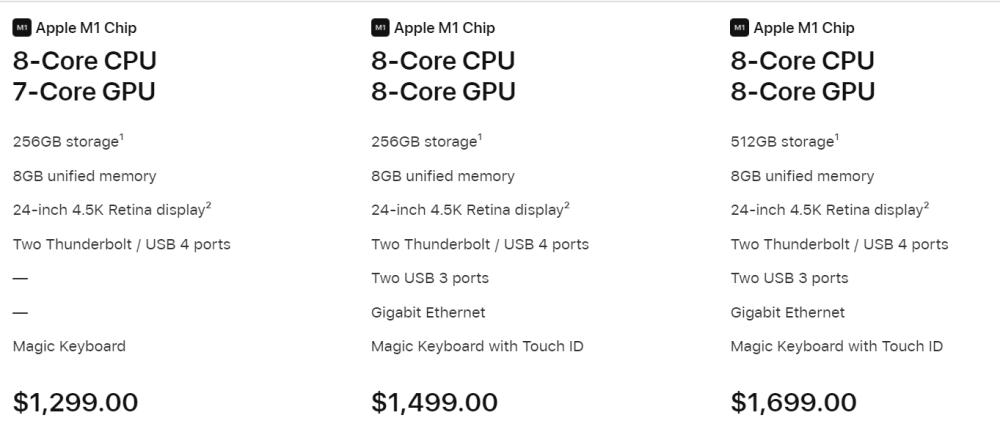Click Gigabit Ethernet in the $1,499.00 column
Screen dimensions: 1000x429
click(428, 312)
